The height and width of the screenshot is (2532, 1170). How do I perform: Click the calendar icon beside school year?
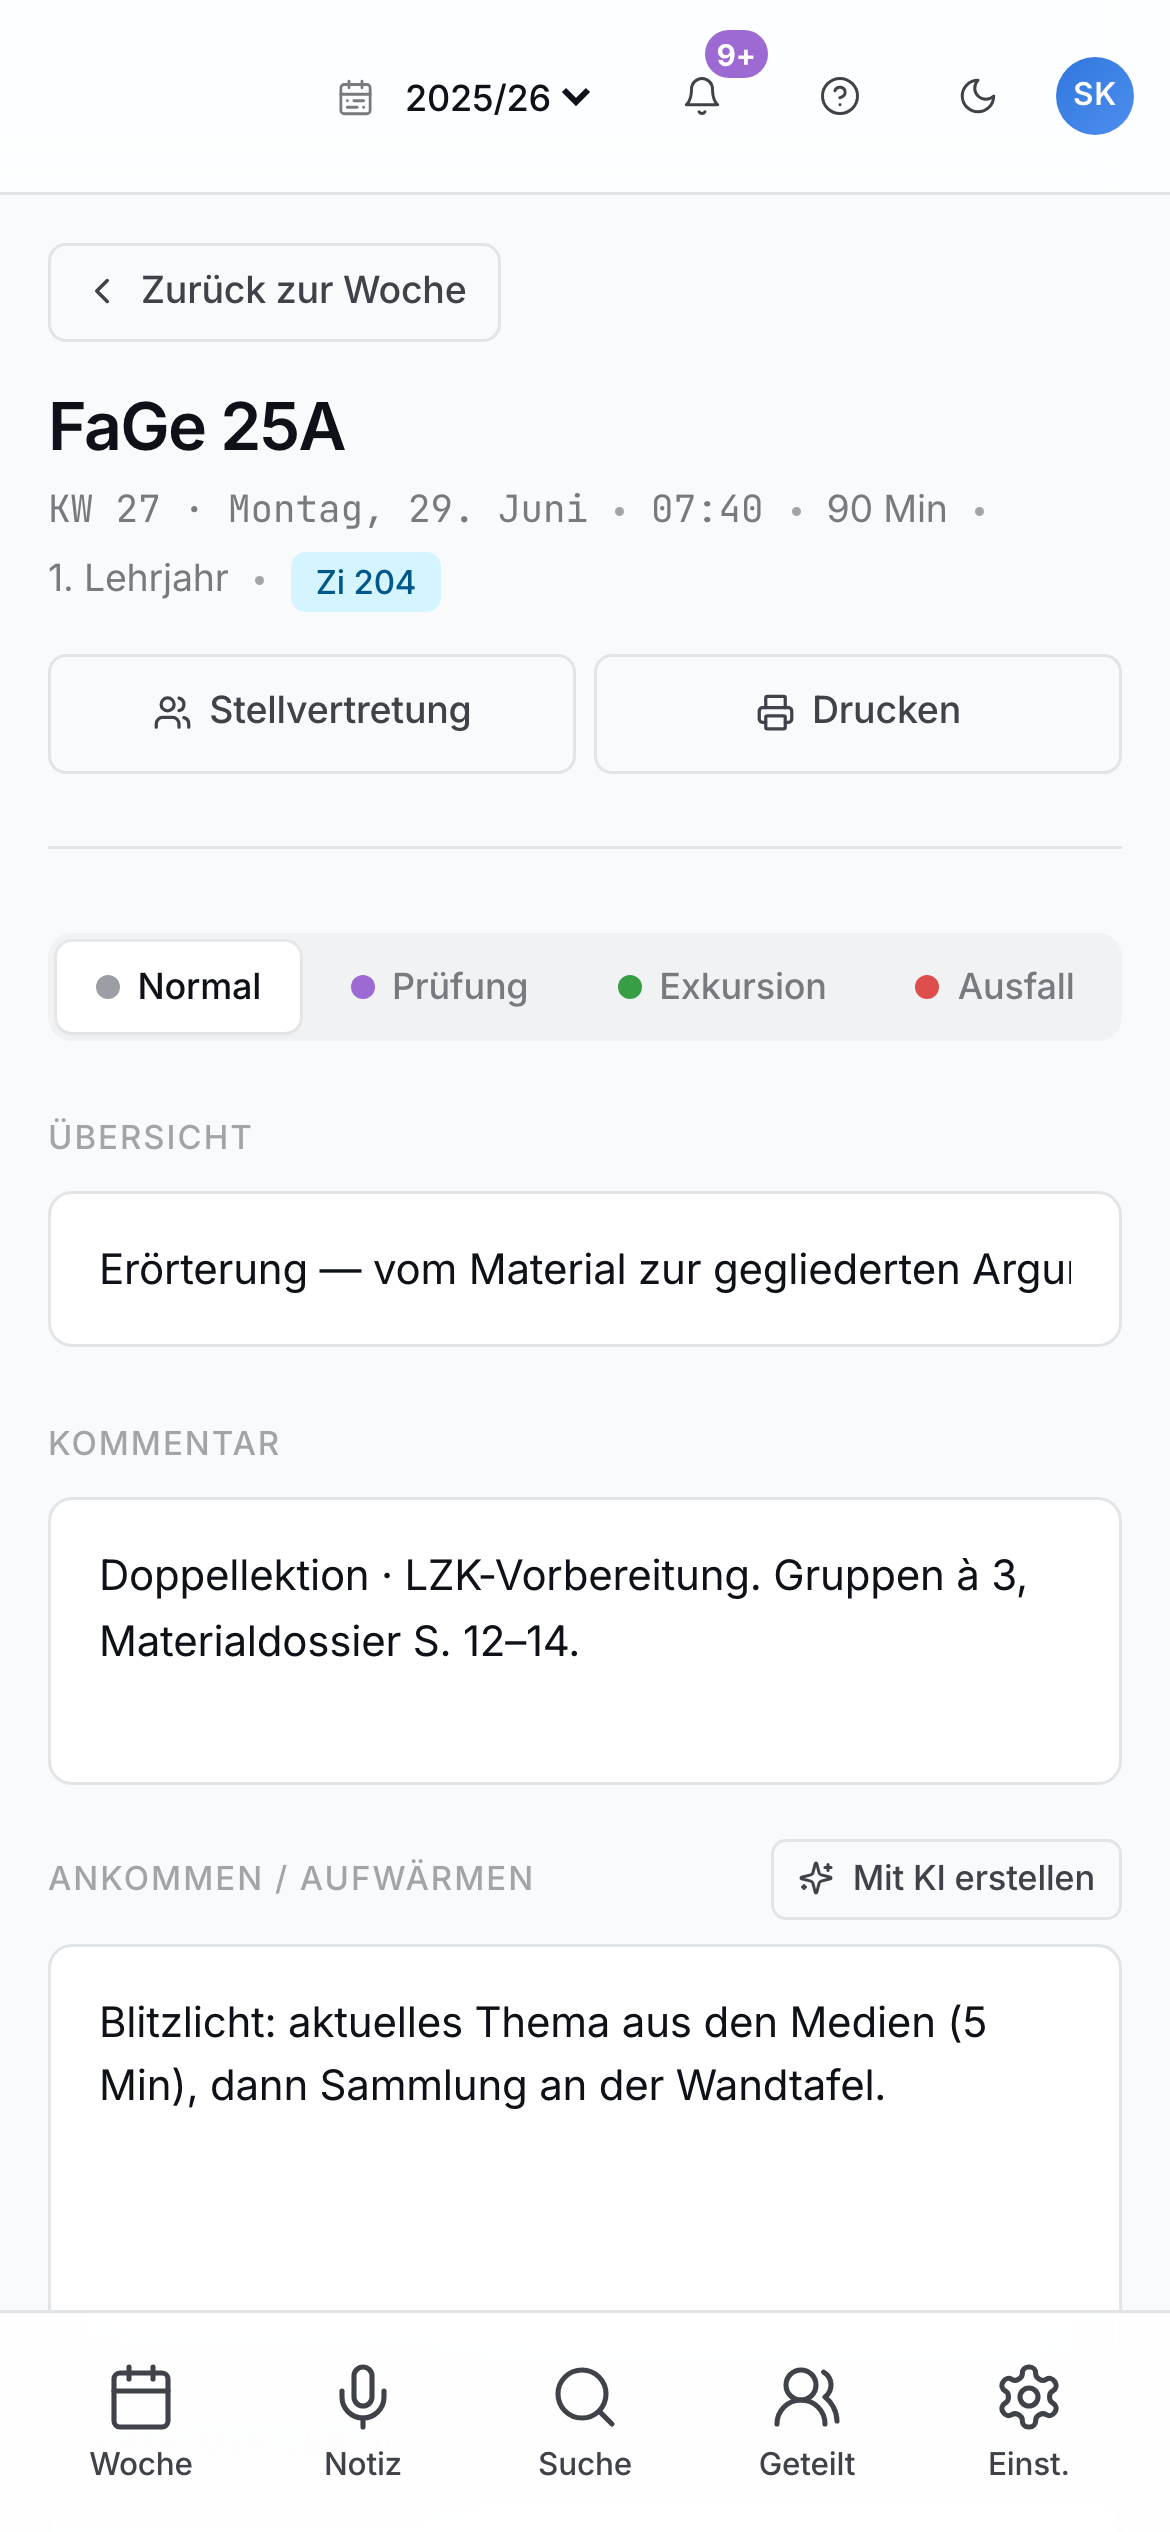coord(355,98)
